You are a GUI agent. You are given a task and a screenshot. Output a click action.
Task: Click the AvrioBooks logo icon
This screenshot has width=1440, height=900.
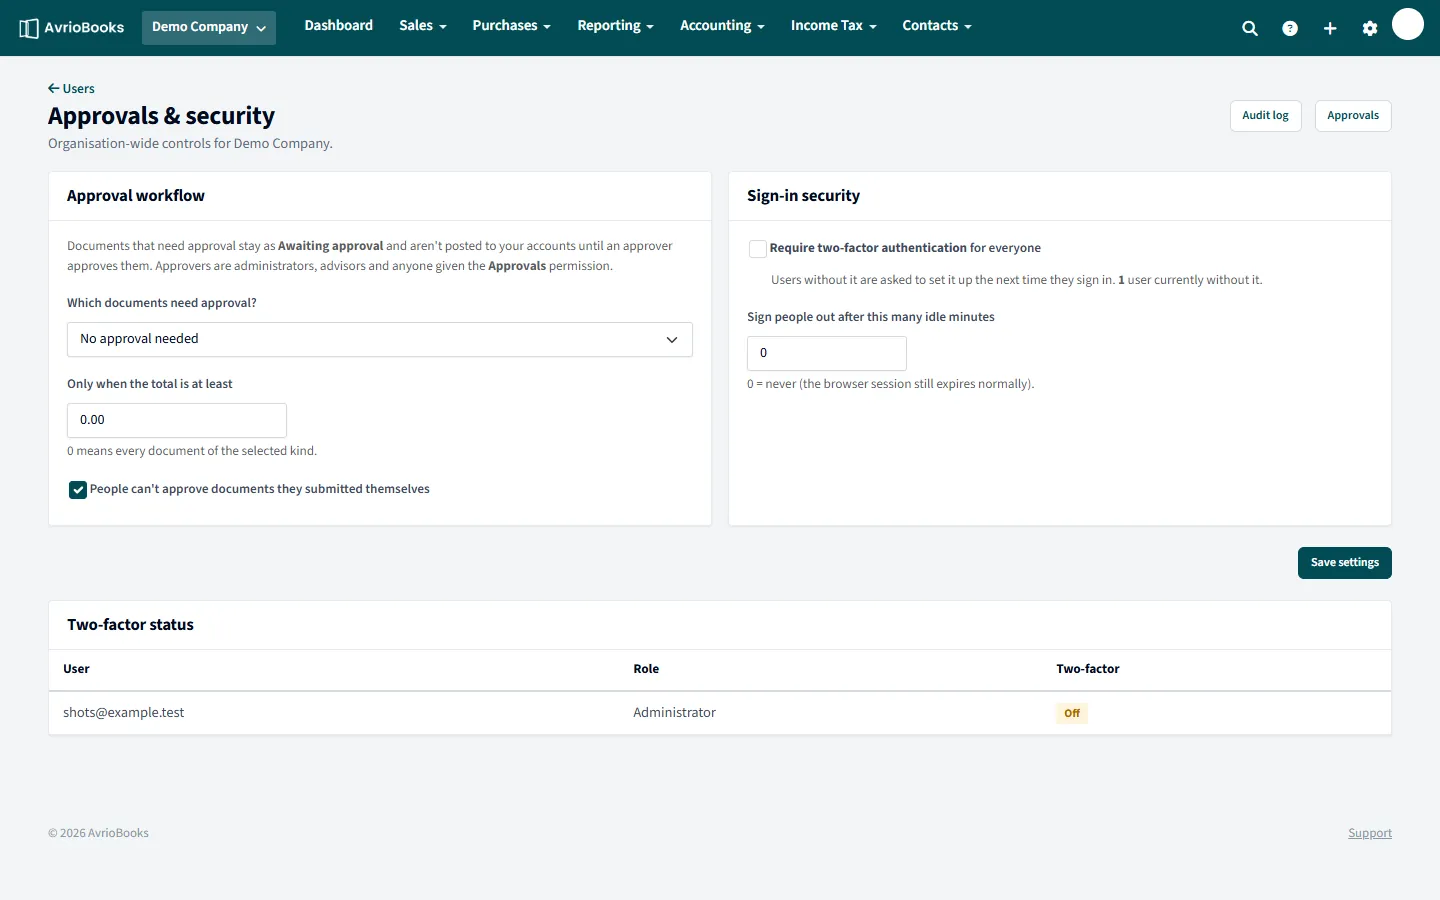point(29,28)
